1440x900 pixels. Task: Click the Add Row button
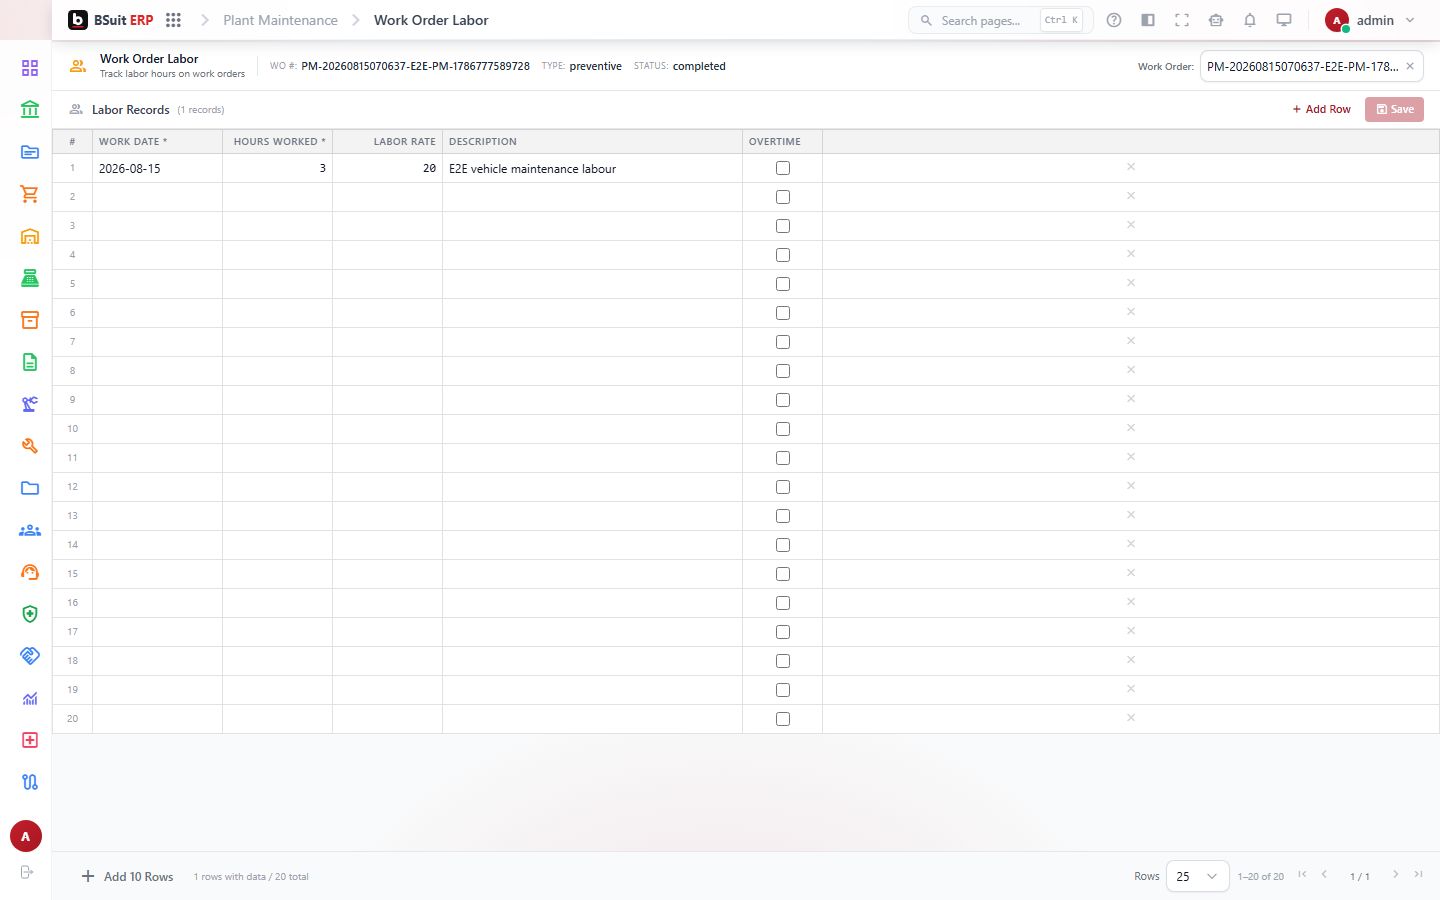pos(1321,109)
